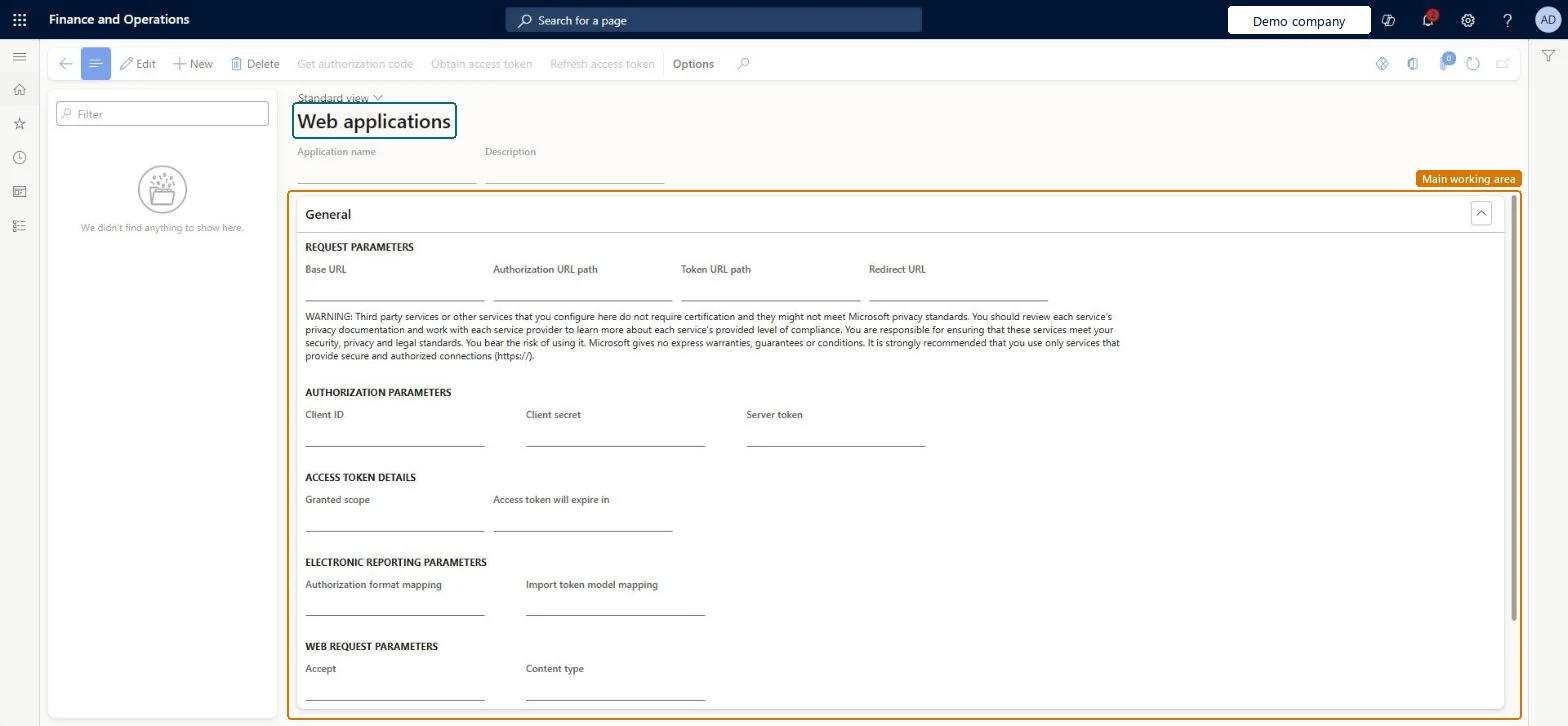Open the Workspaces icon in the sidebar
The width and height of the screenshot is (1568, 726).
[19, 192]
